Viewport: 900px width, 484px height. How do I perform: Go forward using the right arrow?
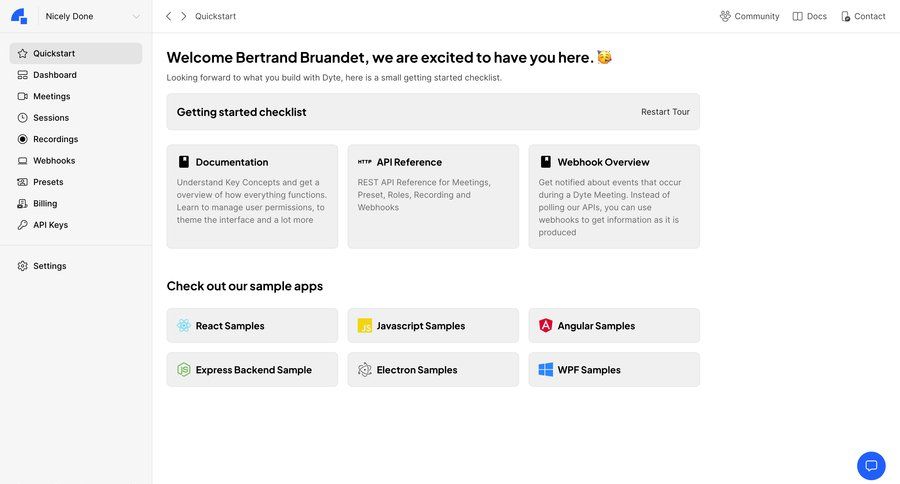(184, 16)
